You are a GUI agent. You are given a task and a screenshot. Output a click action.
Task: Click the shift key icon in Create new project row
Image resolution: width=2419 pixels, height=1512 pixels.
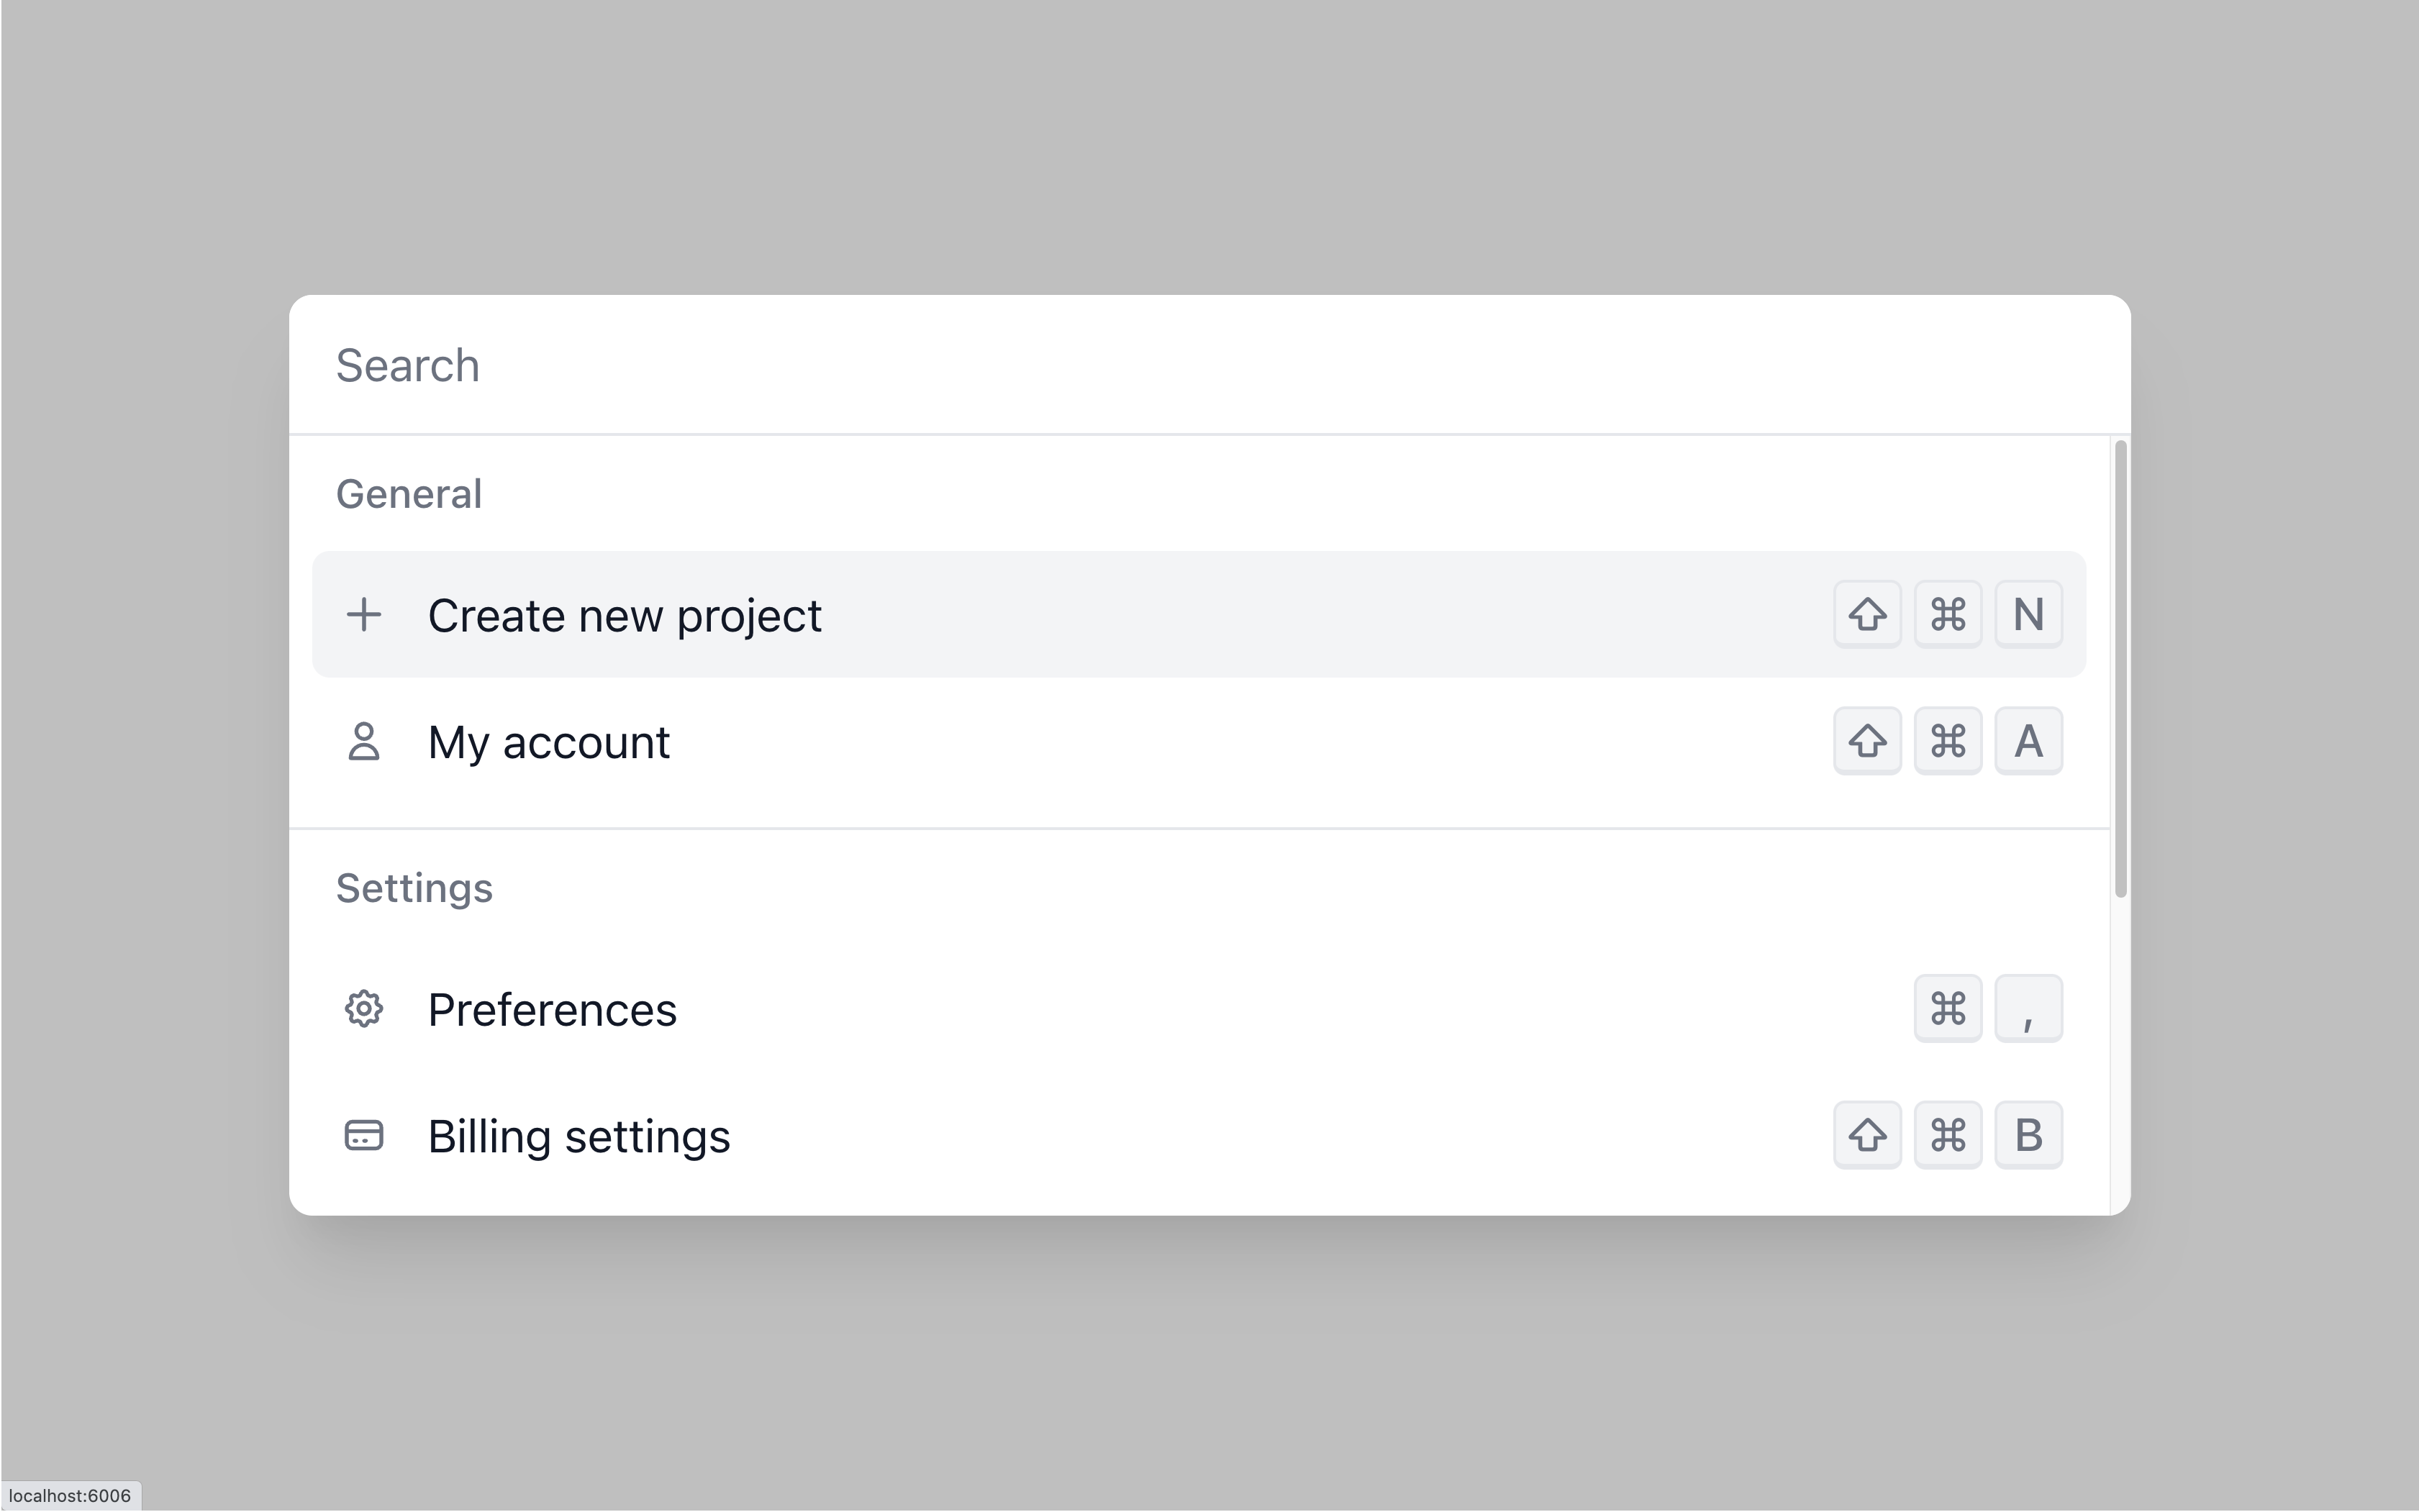pos(1867,614)
